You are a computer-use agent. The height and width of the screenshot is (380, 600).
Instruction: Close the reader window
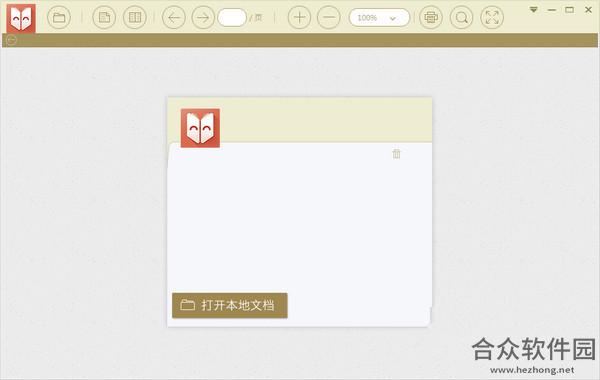[x=589, y=10]
